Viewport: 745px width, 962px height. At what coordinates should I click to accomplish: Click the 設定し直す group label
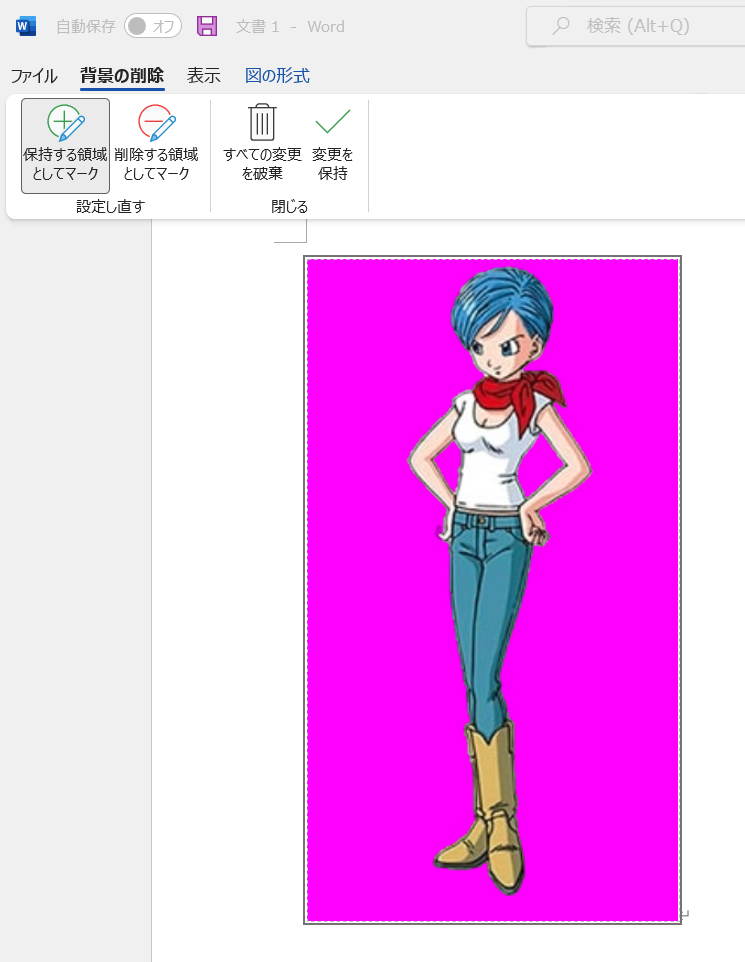click(110, 207)
